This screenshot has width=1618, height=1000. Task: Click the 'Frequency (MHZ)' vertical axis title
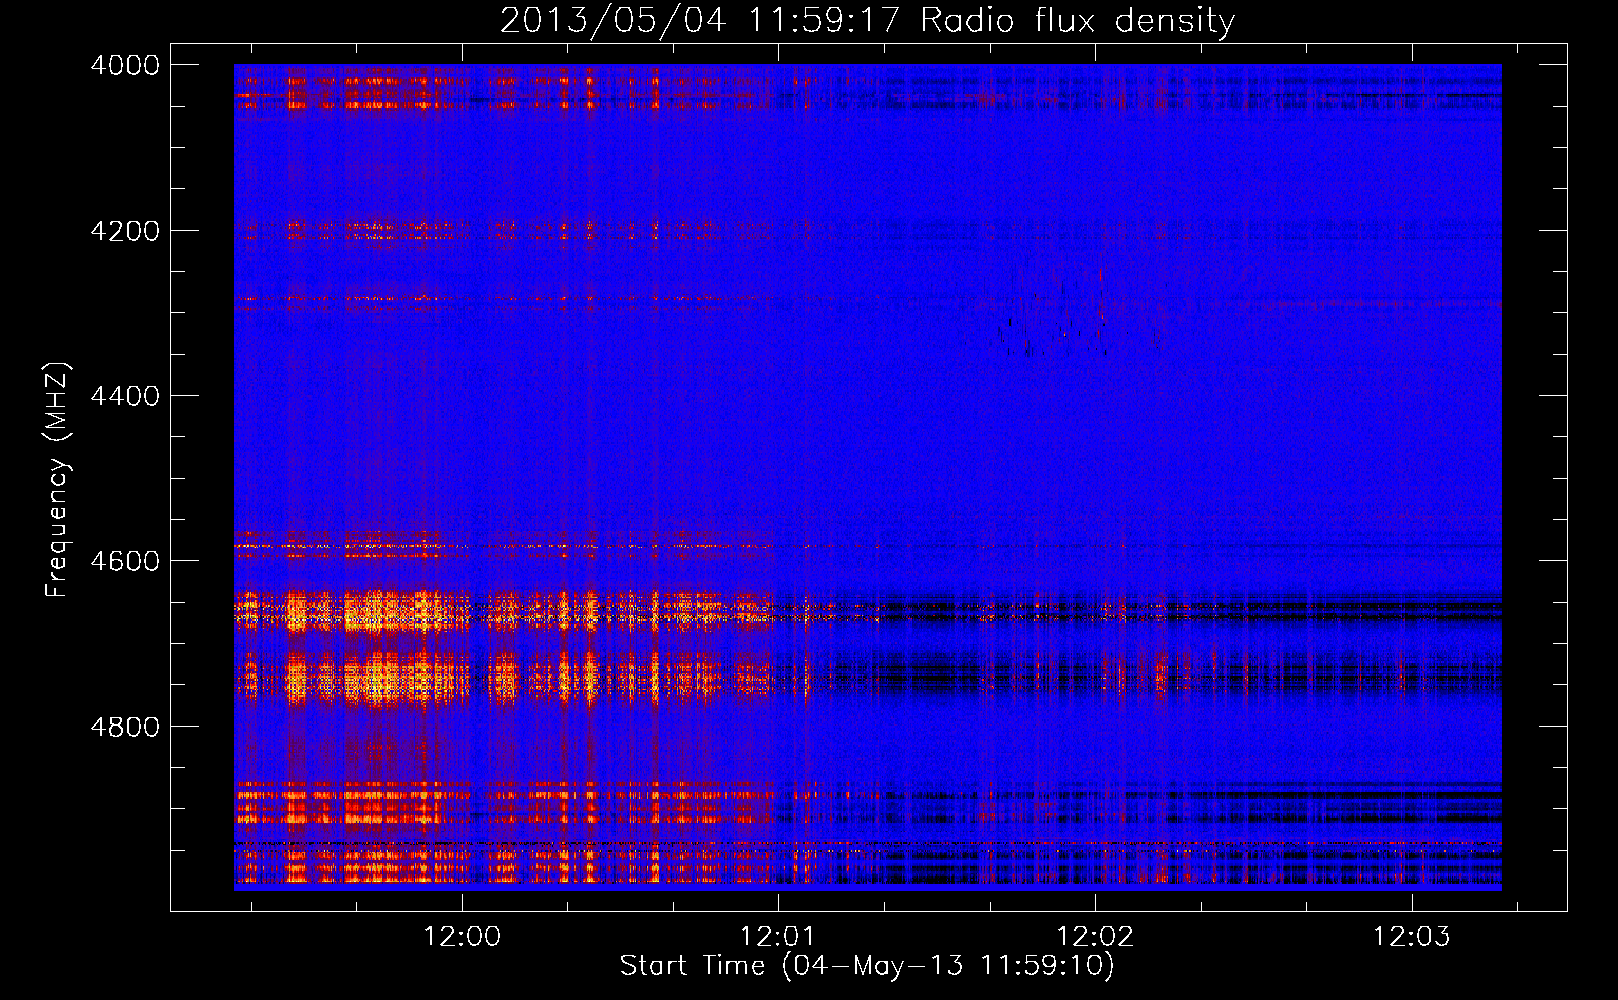pyautogui.click(x=58, y=480)
